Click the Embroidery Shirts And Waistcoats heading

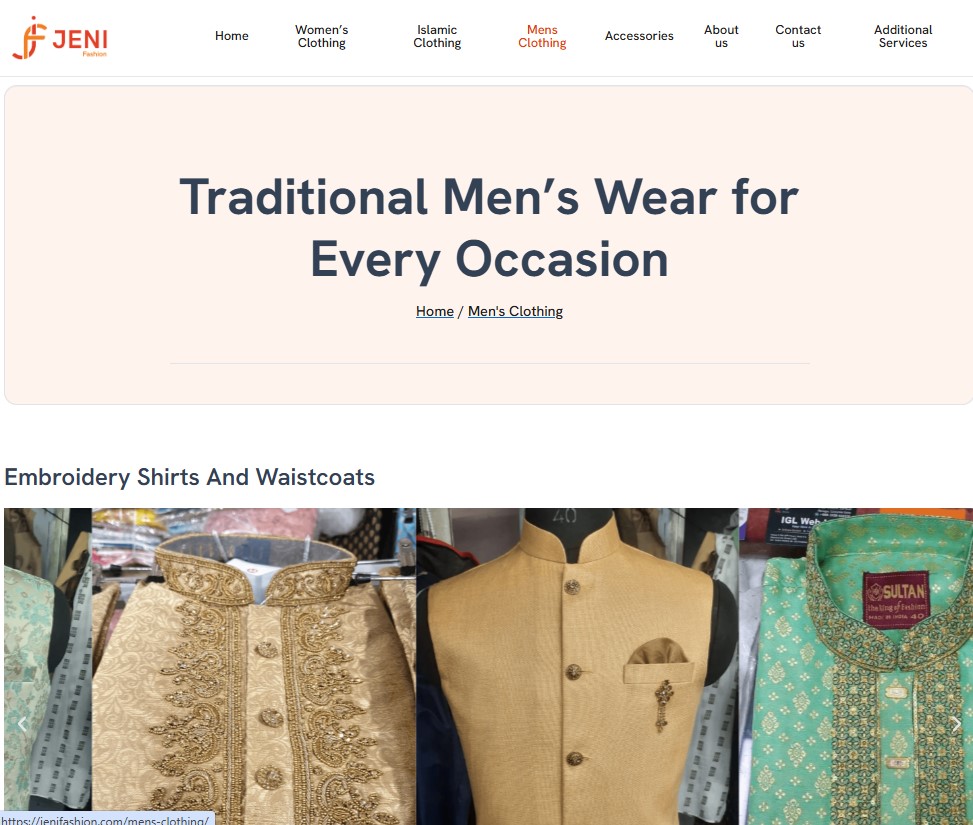pyautogui.click(x=189, y=477)
